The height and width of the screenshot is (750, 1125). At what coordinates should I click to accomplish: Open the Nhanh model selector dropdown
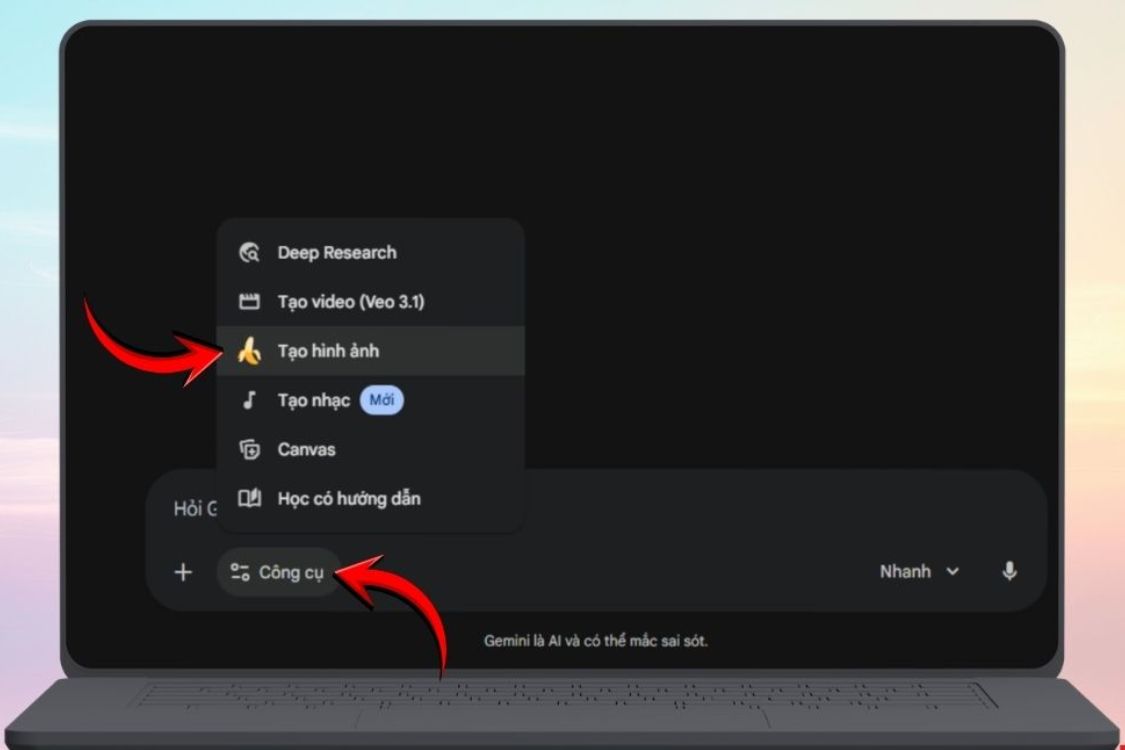click(917, 571)
